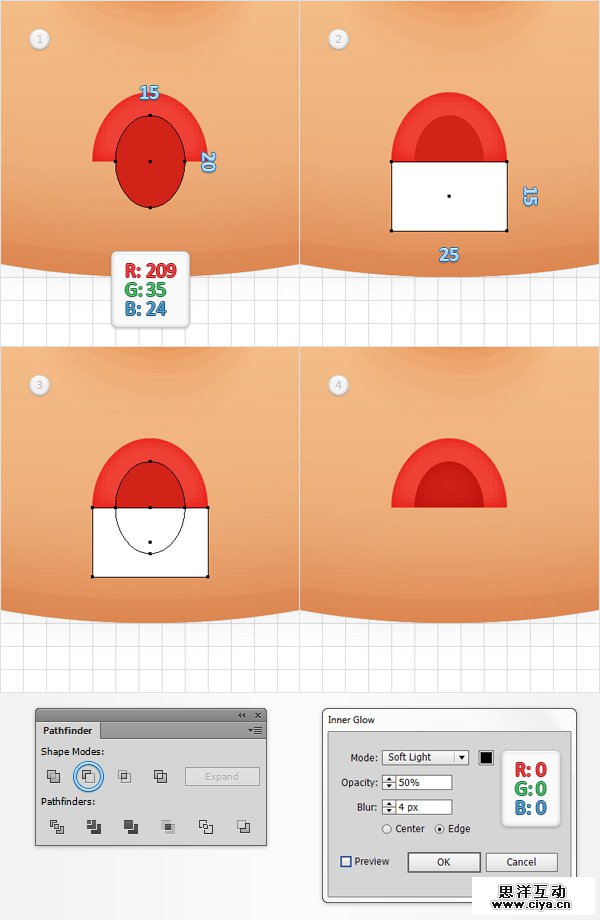600x920 pixels.
Task: Collapse the Pathfinder panel with double arrows
Action: pos(242,715)
